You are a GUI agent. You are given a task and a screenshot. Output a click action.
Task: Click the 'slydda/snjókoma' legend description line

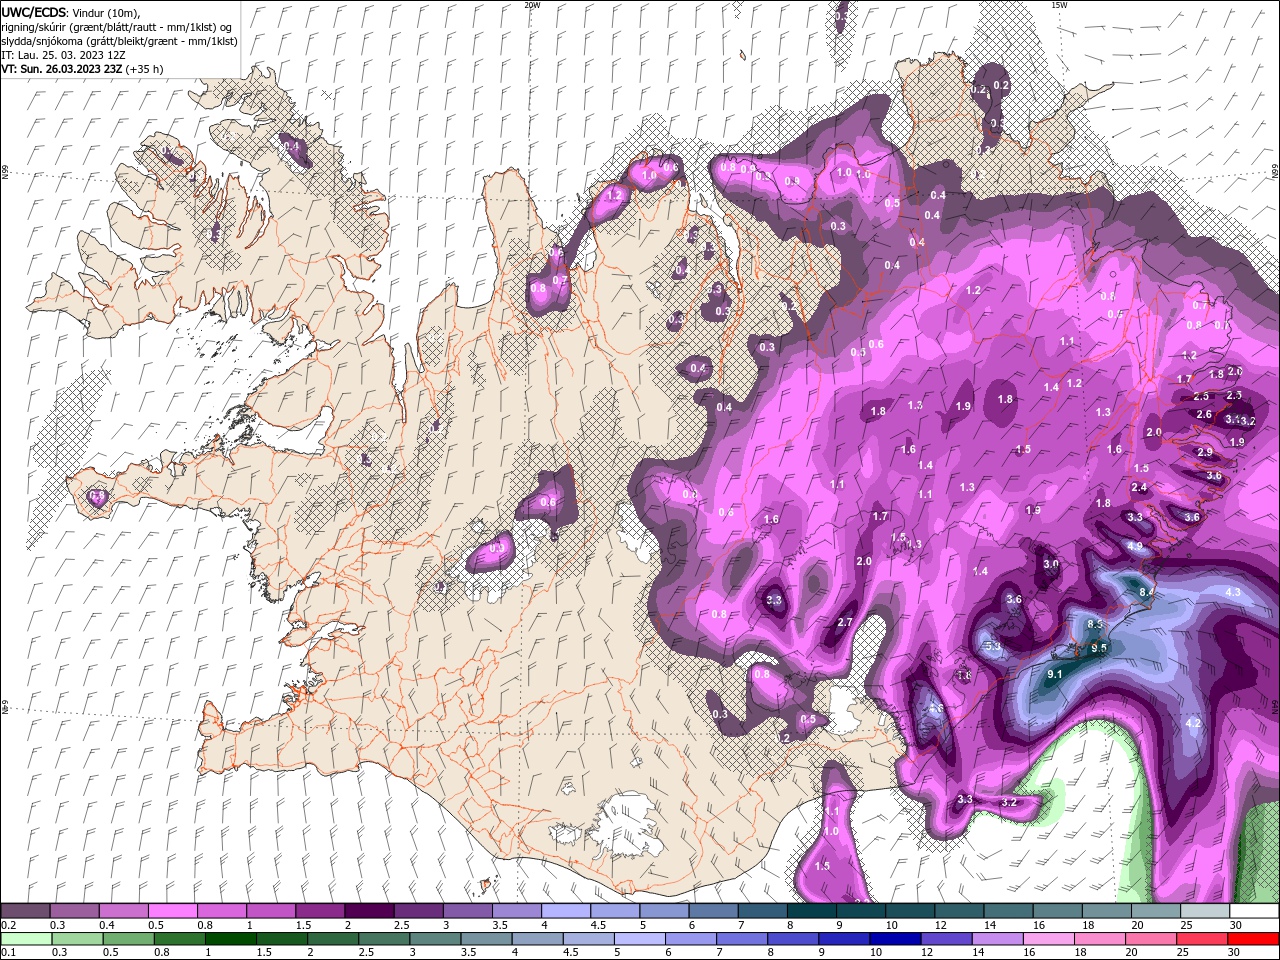[x=120, y=41]
